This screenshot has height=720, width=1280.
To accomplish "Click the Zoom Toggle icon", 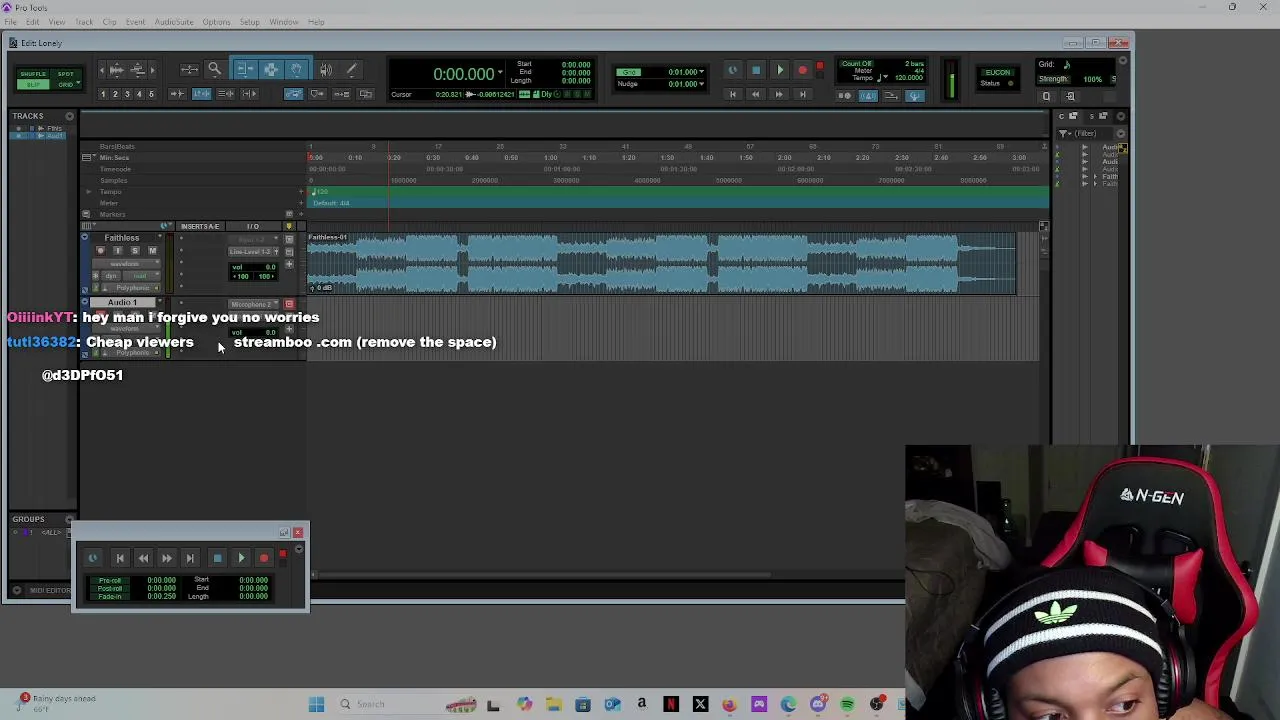I will coord(189,70).
